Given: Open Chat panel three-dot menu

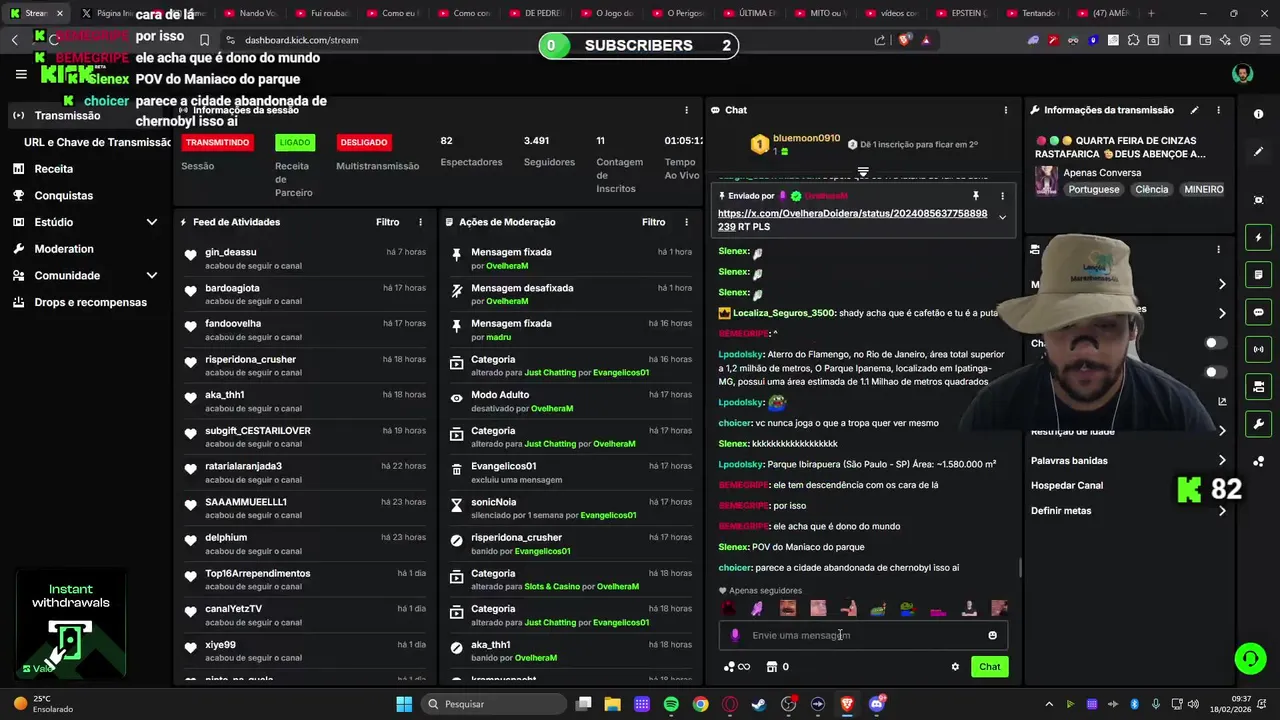Looking at the screenshot, I should point(1006,110).
